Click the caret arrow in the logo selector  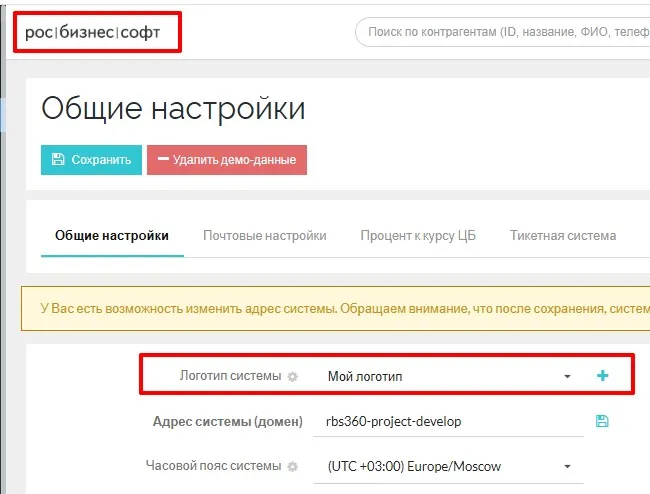point(567,377)
